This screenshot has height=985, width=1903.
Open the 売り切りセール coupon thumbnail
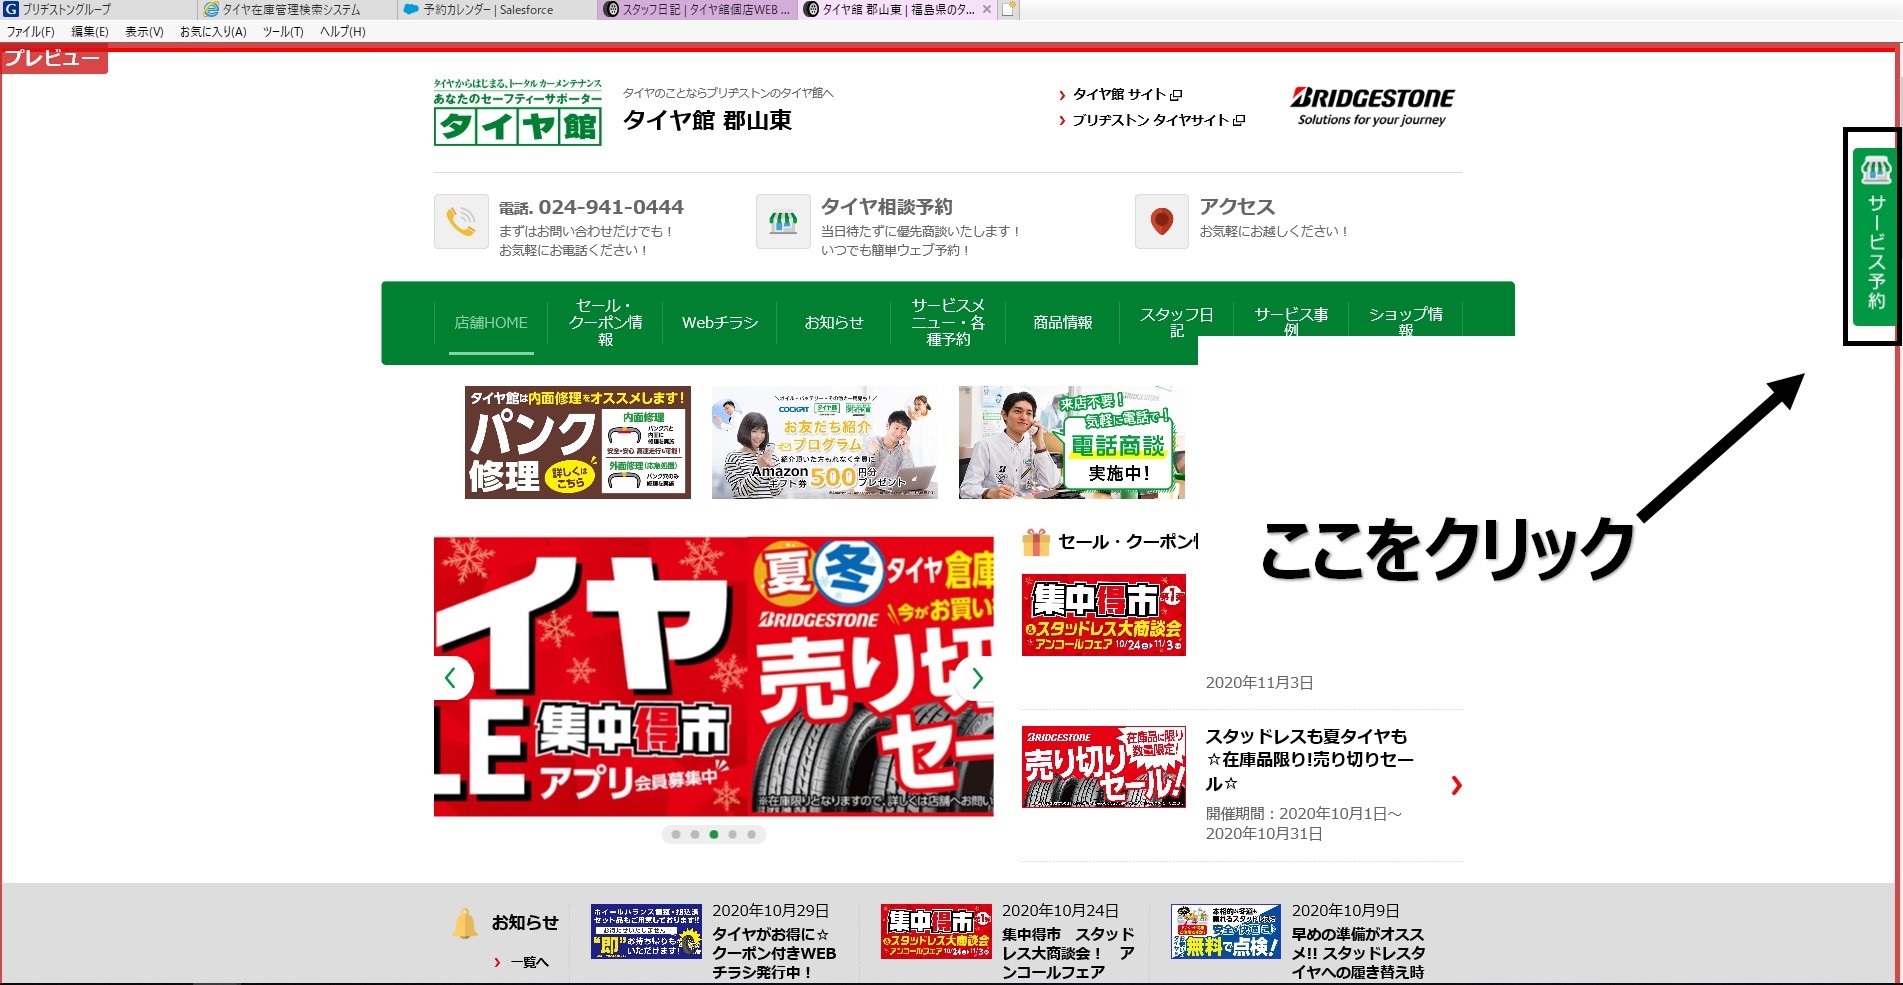(x=1104, y=767)
